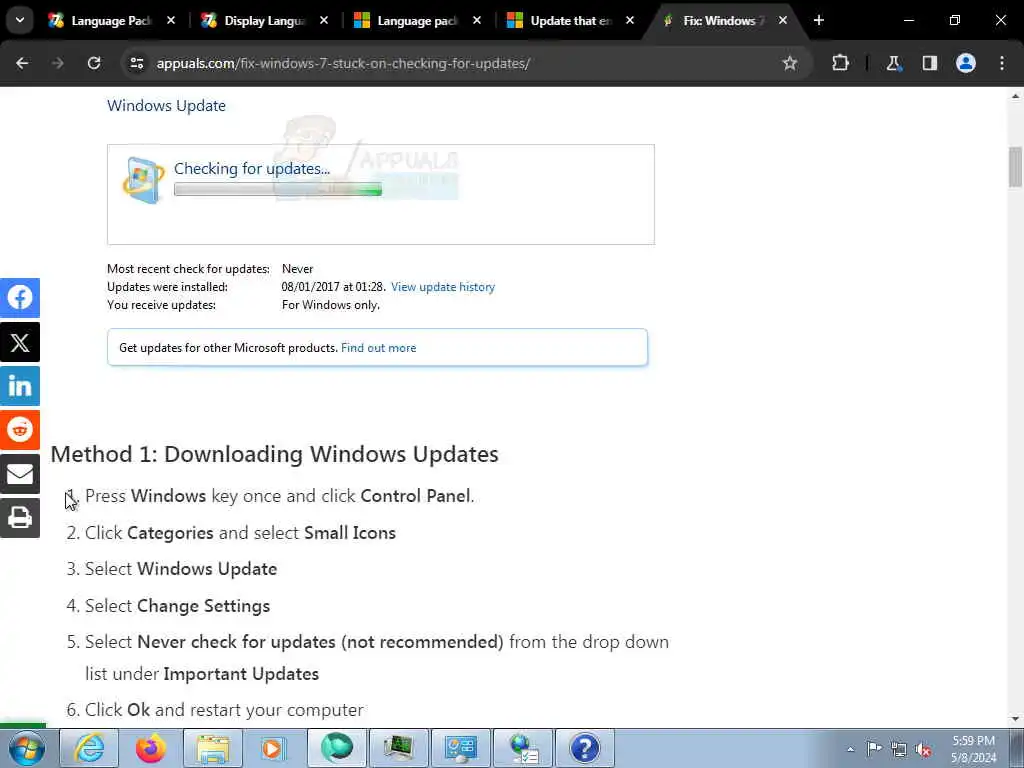This screenshot has width=1024, height=768.
Task: Open the globe with checklist taskbar icon
Action: point(523,748)
